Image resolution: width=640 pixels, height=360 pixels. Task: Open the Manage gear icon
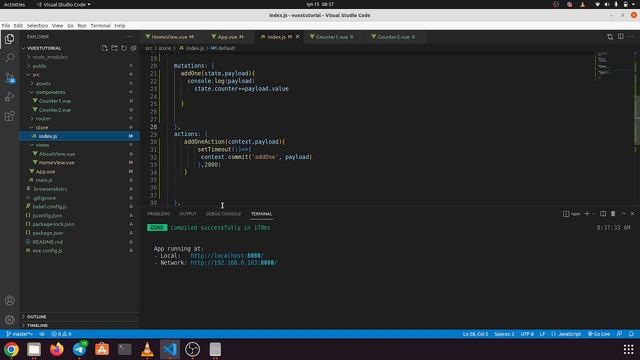[x=9, y=320]
